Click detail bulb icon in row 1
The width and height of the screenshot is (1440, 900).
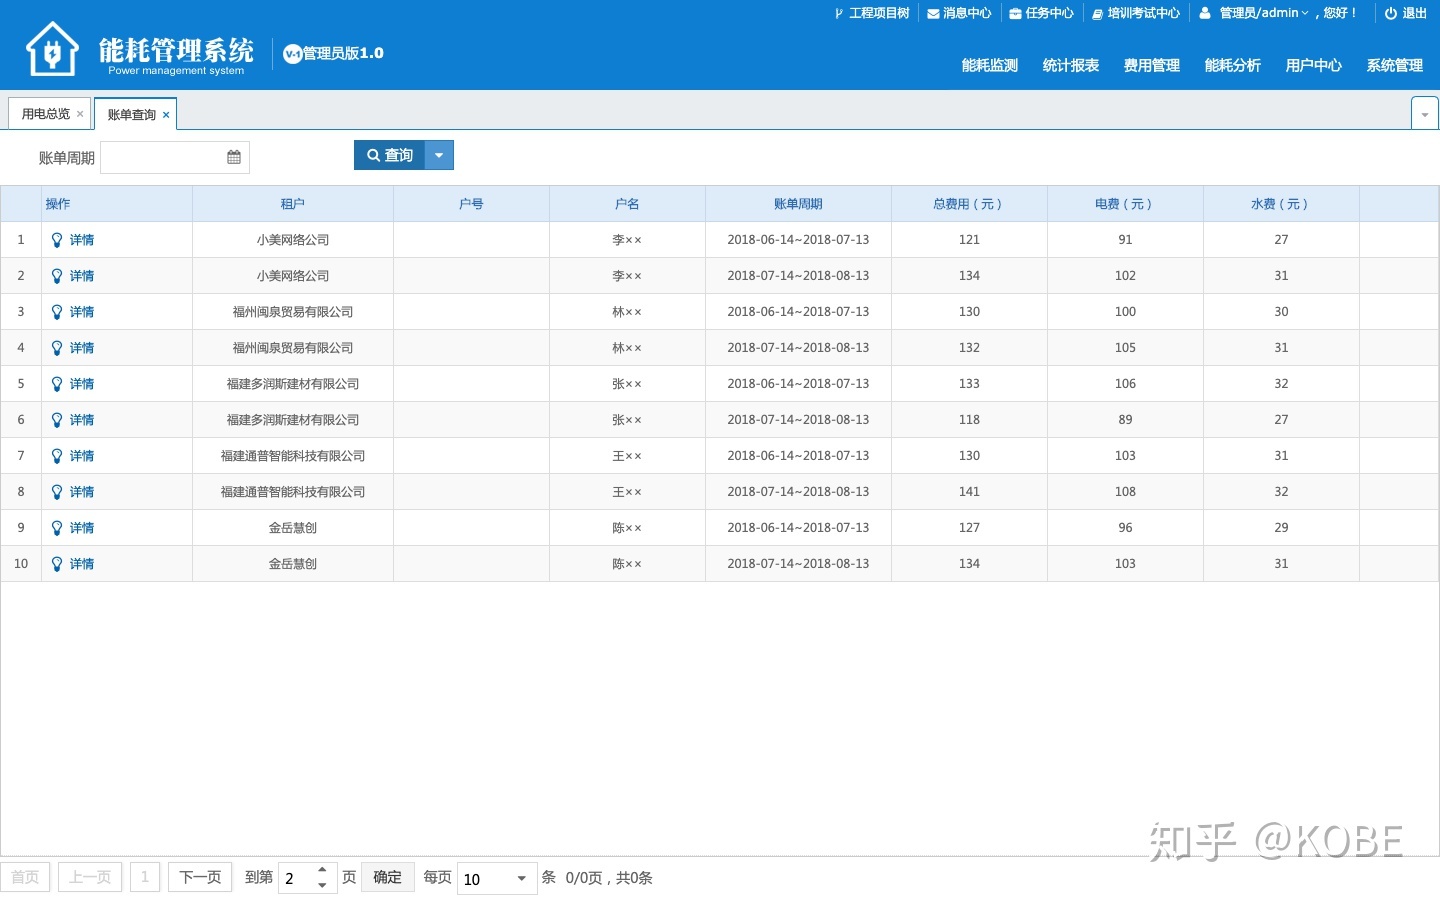coord(57,240)
